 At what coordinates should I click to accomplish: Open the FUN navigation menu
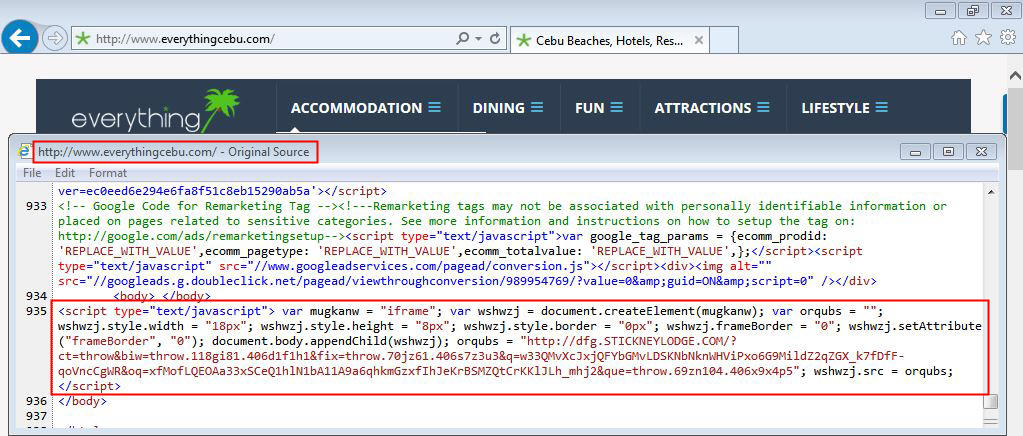(x=599, y=108)
